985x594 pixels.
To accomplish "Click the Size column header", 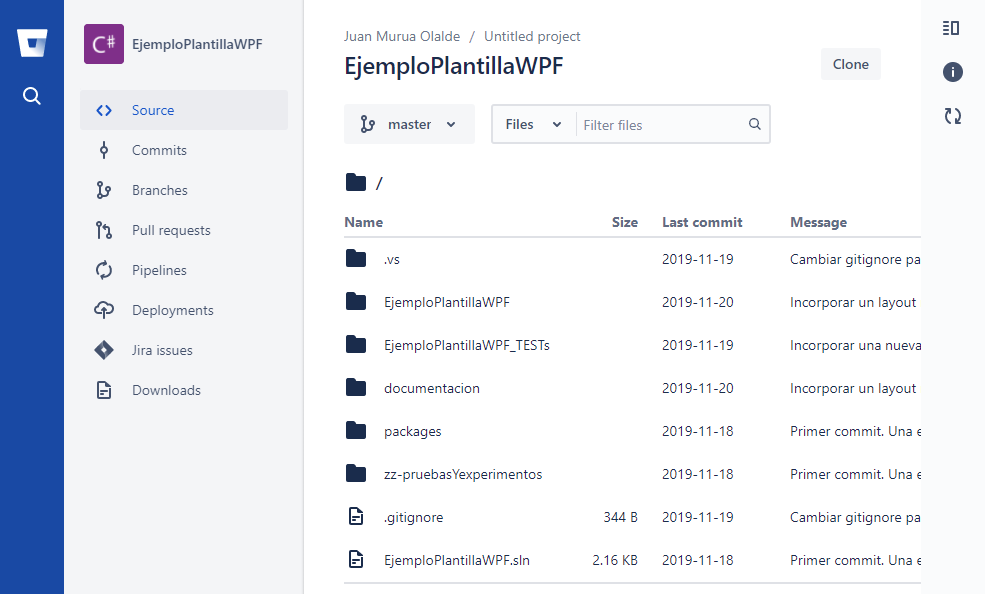I will click(x=625, y=222).
